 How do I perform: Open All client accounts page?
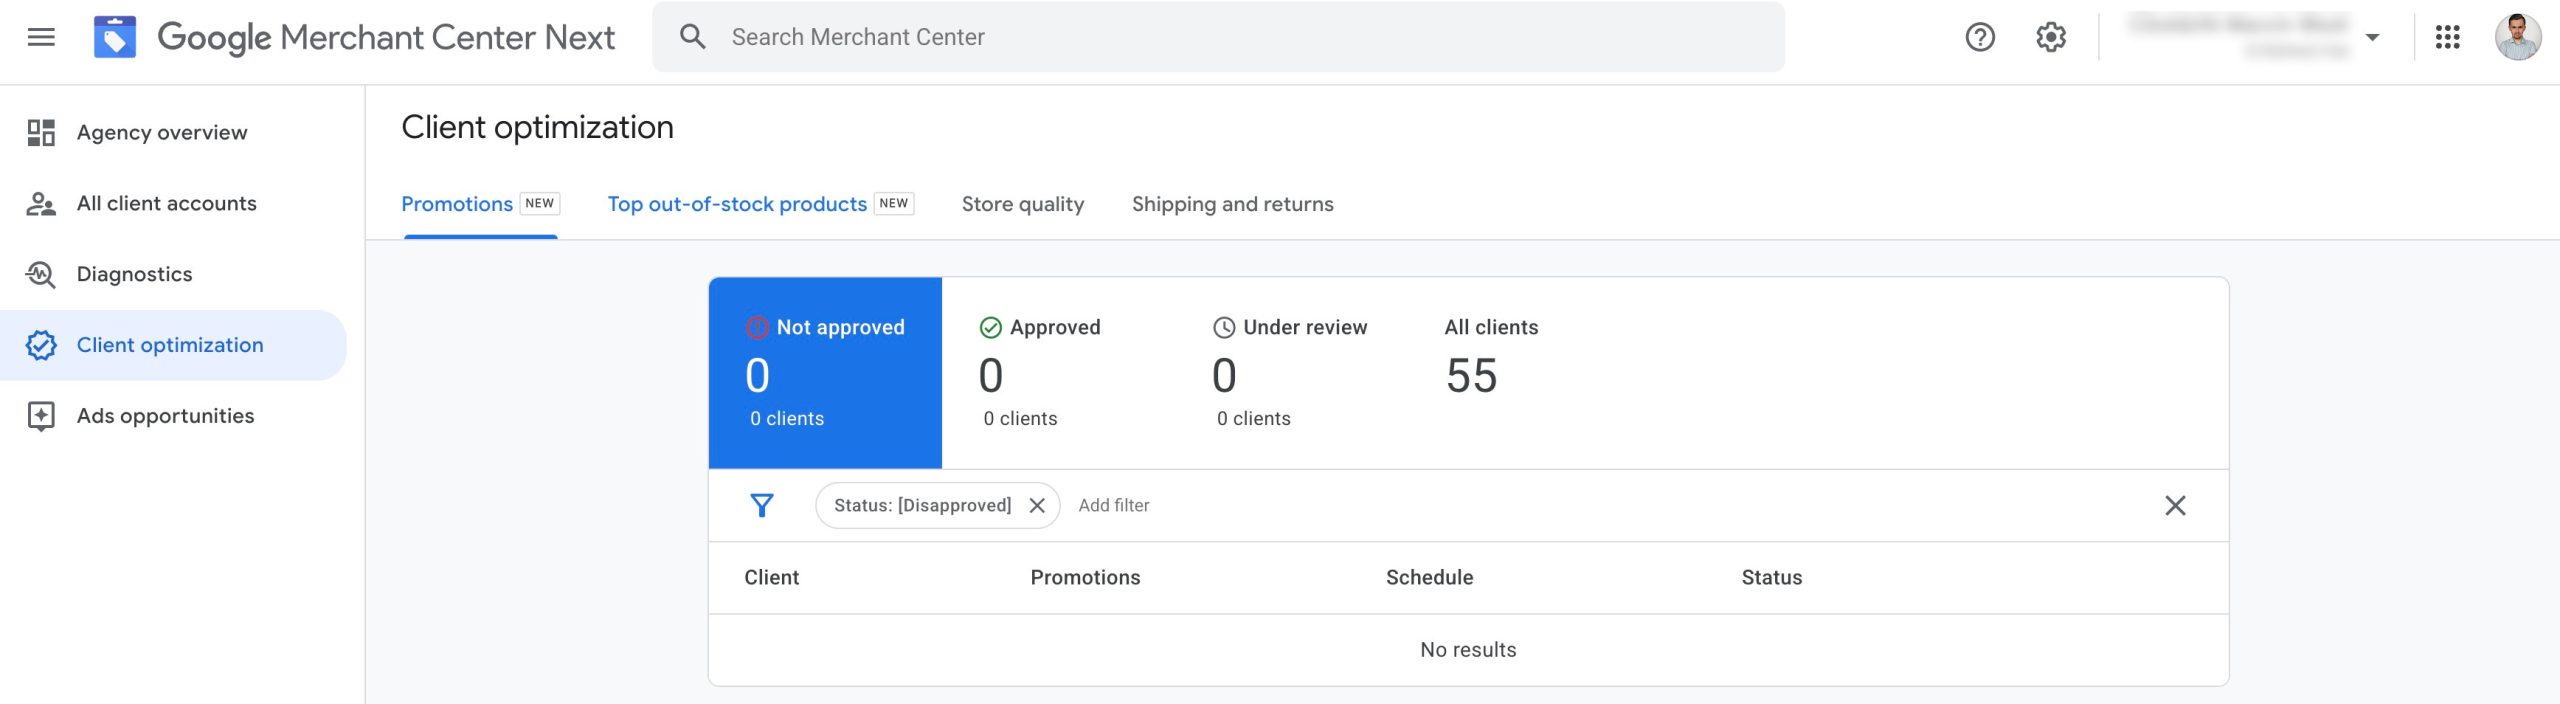point(173,203)
